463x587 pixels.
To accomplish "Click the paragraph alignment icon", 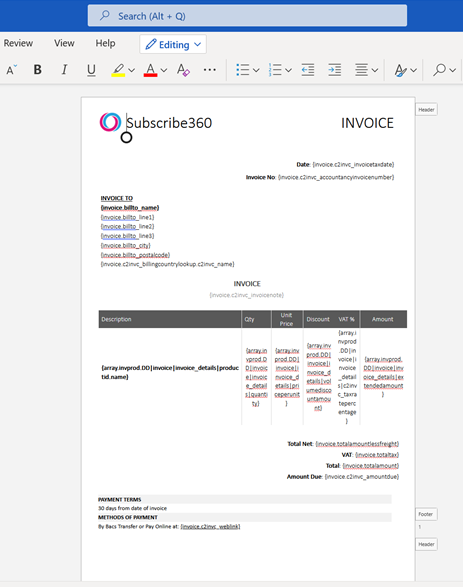I will click(x=361, y=70).
